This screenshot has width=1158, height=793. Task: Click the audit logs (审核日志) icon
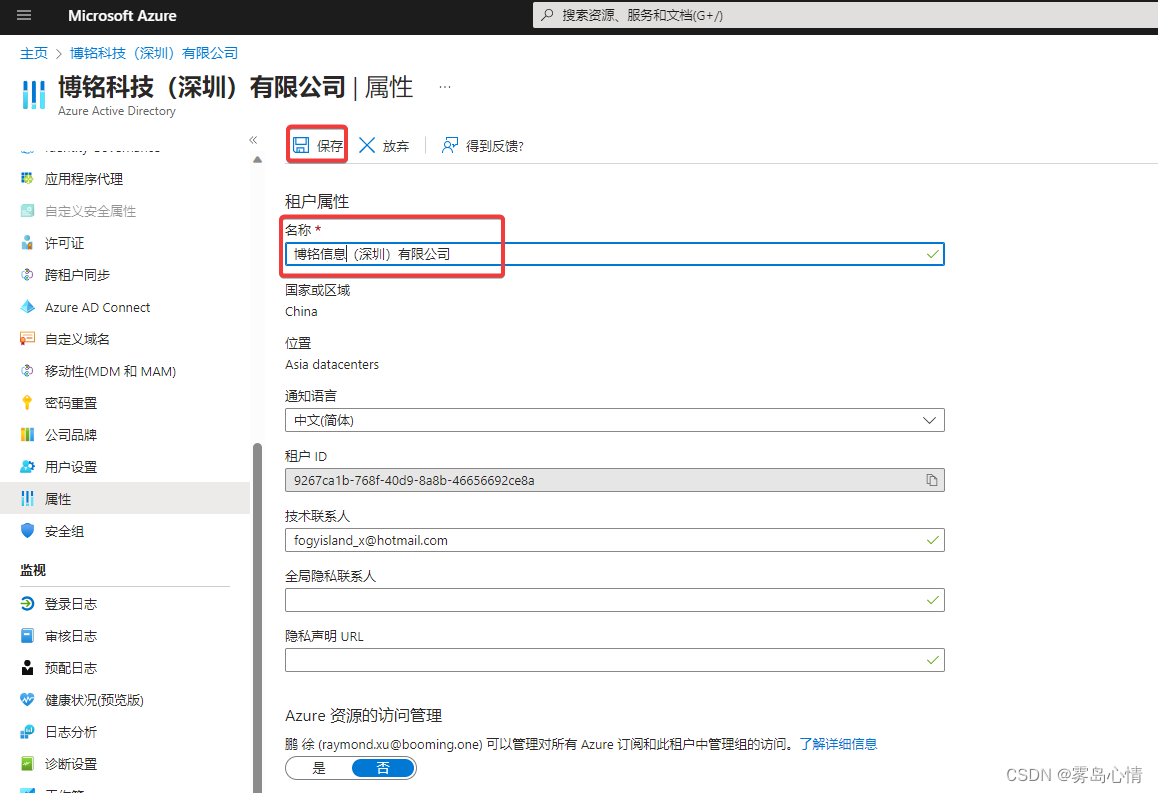click(x=27, y=636)
